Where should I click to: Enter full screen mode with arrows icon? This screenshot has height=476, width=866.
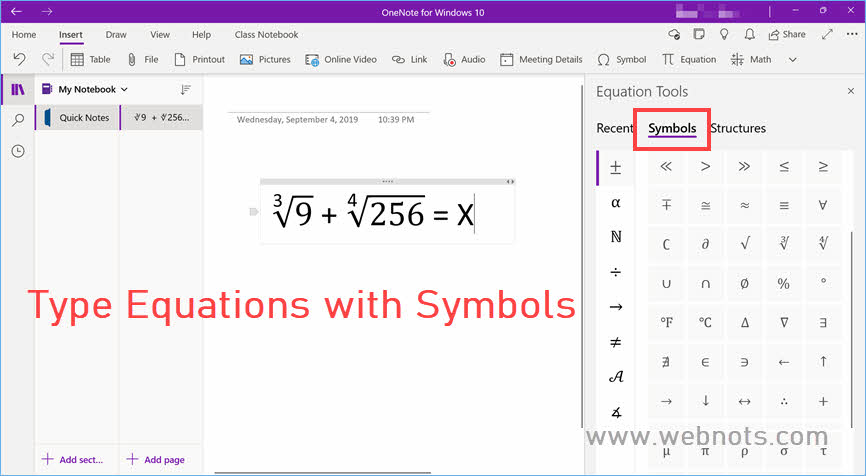pyautogui.click(x=827, y=34)
